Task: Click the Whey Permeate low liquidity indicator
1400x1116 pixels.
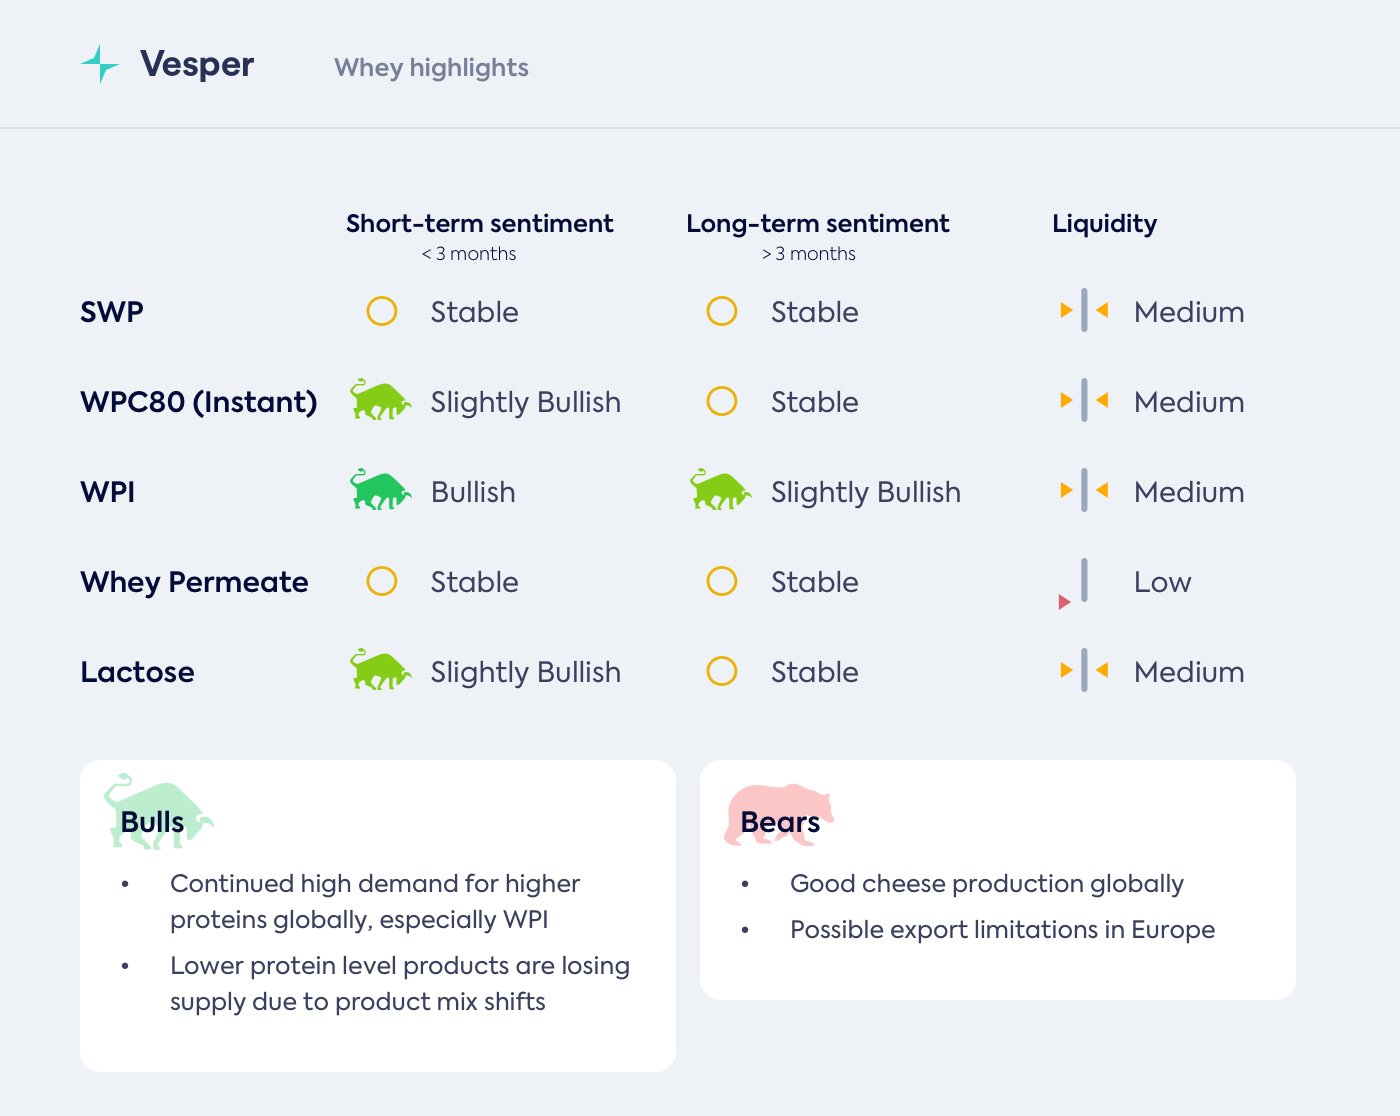Action: pyautogui.click(x=1077, y=584)
